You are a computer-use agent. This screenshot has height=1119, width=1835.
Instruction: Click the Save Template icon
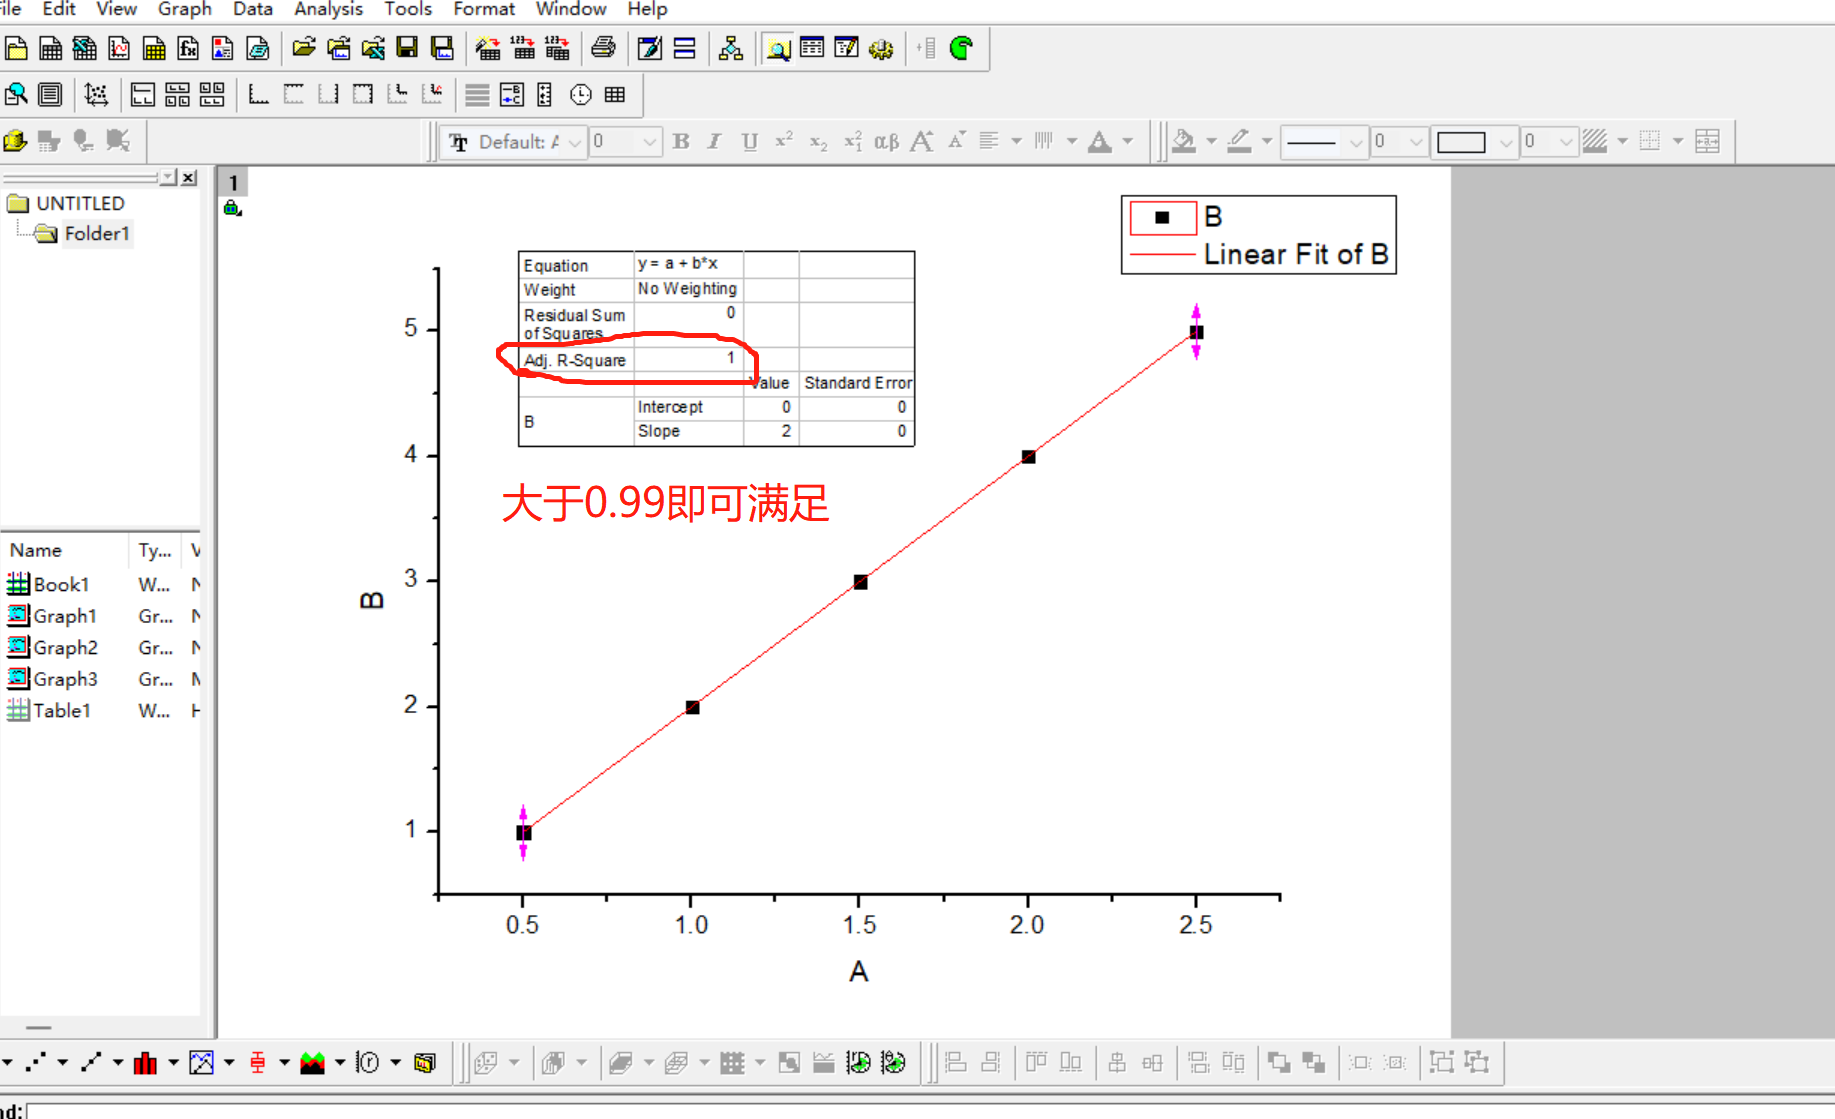click(442, 48)
